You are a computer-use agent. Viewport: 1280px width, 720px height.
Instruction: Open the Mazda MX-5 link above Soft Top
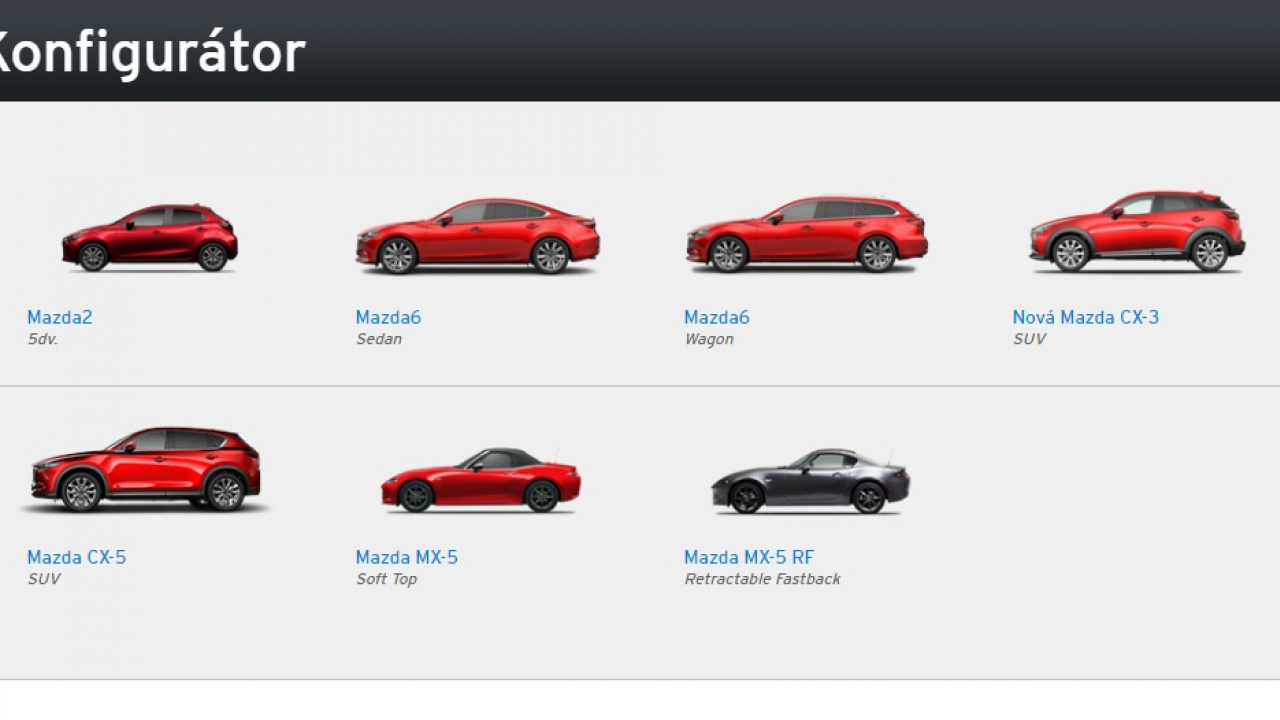point(407,557)
